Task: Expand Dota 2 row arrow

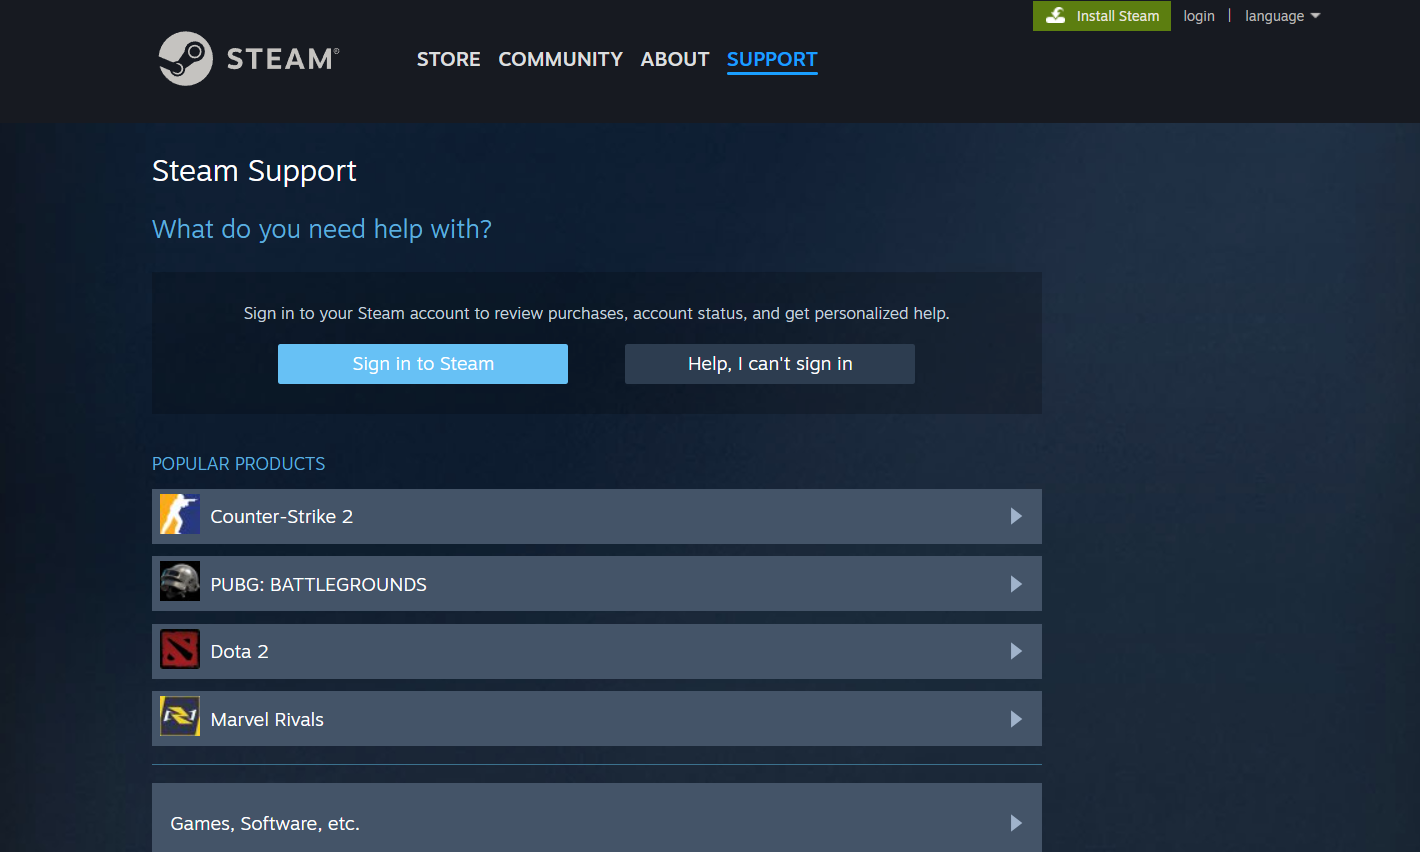Action: click(1016, 651)
